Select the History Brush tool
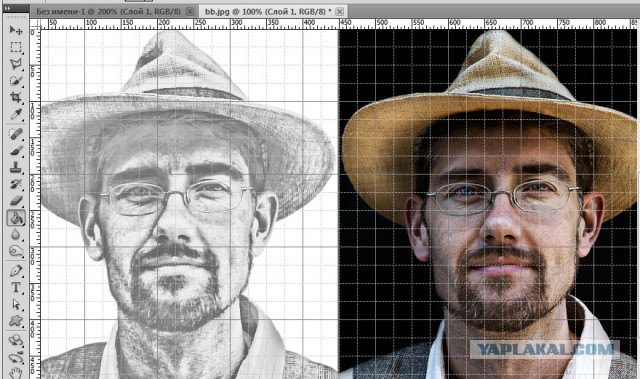 tap(16, 184)
